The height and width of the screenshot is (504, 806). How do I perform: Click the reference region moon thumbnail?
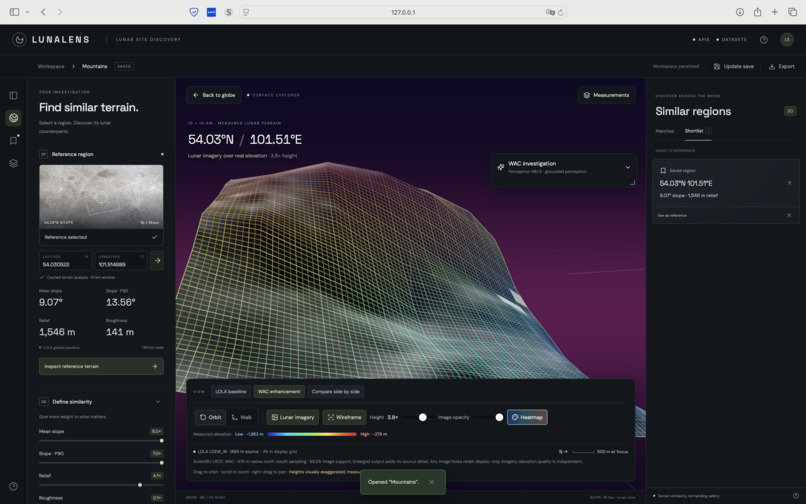[x=101, y=196]
